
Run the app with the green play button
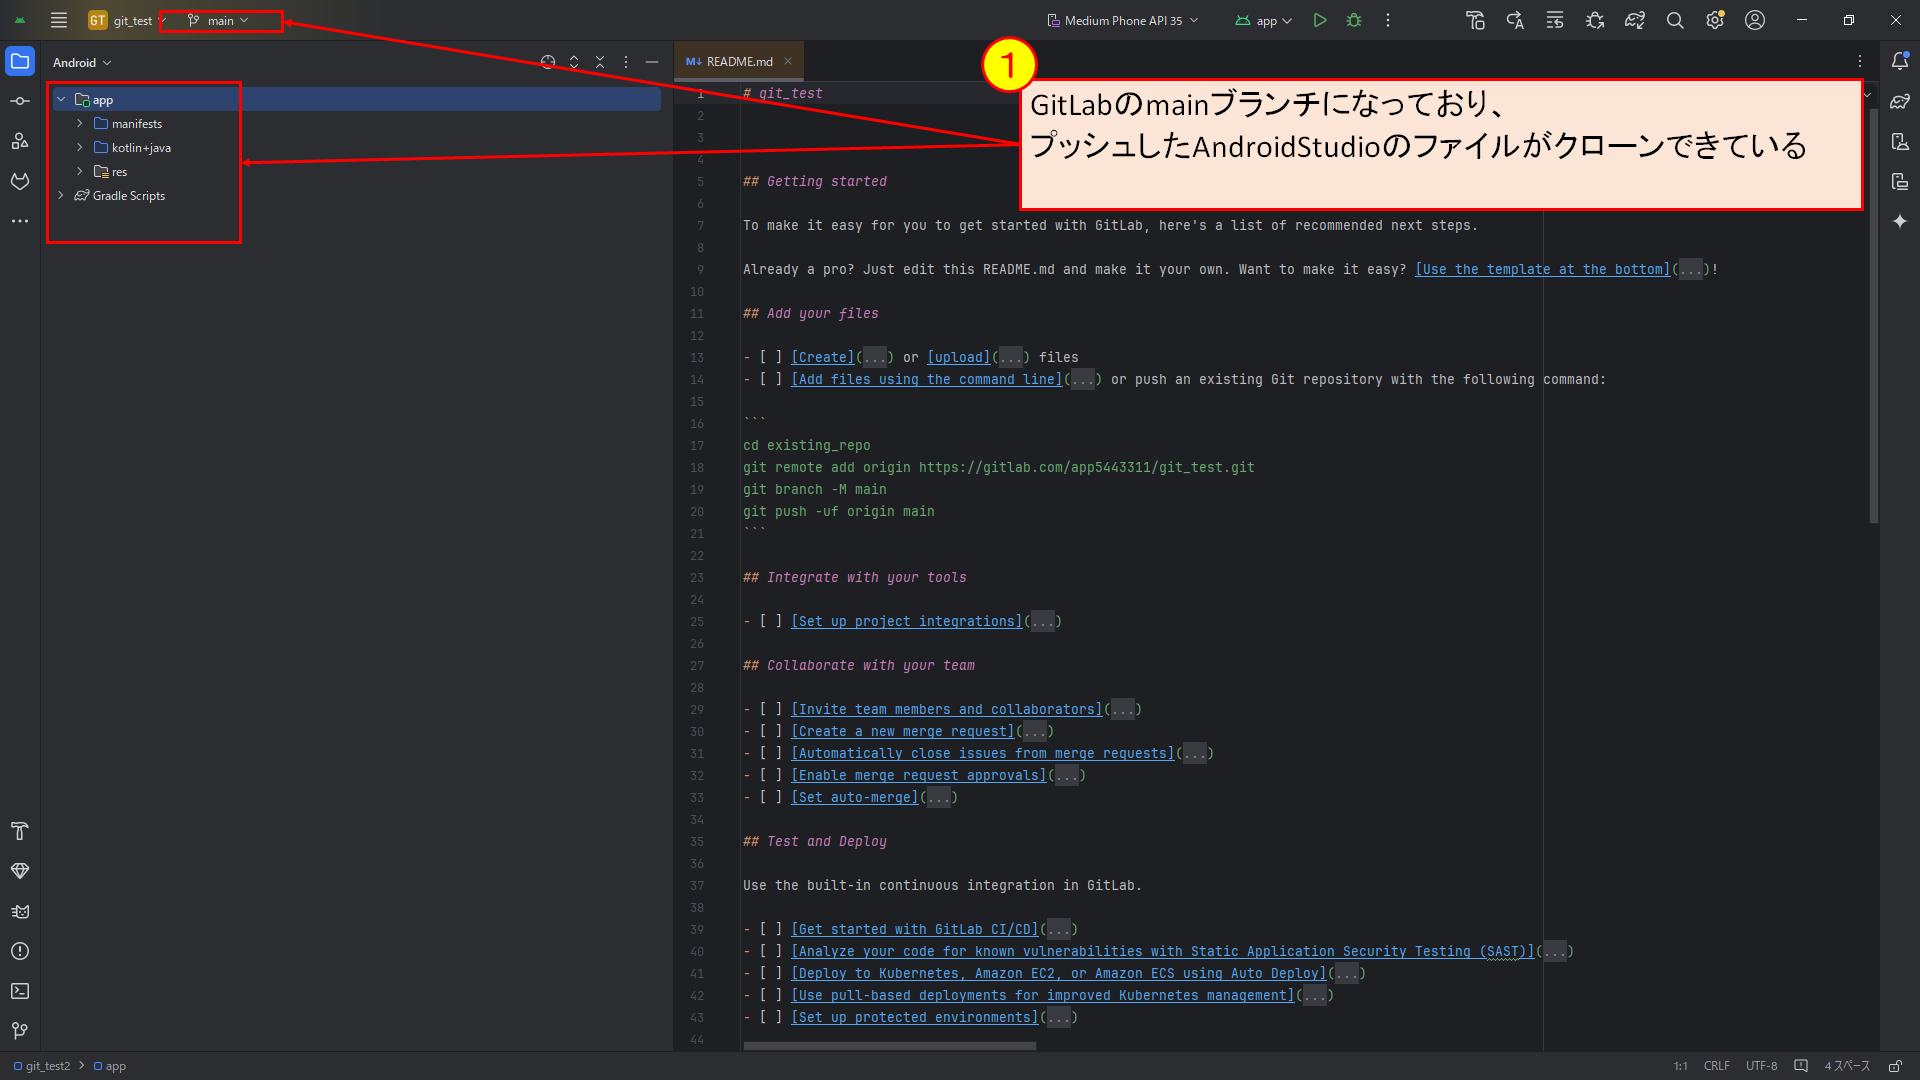tap(1320, 20)
